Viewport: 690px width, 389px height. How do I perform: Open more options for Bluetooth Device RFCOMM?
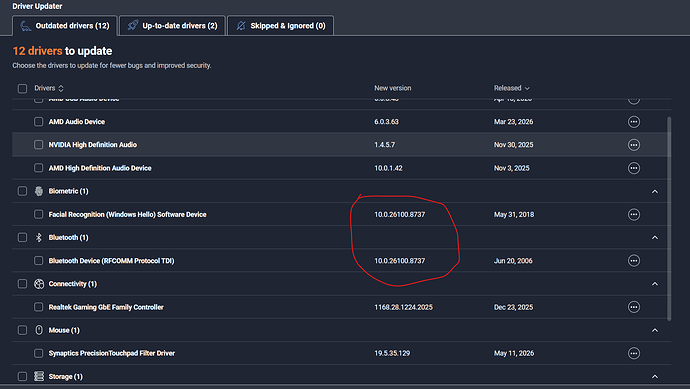(x=634, y=261)
